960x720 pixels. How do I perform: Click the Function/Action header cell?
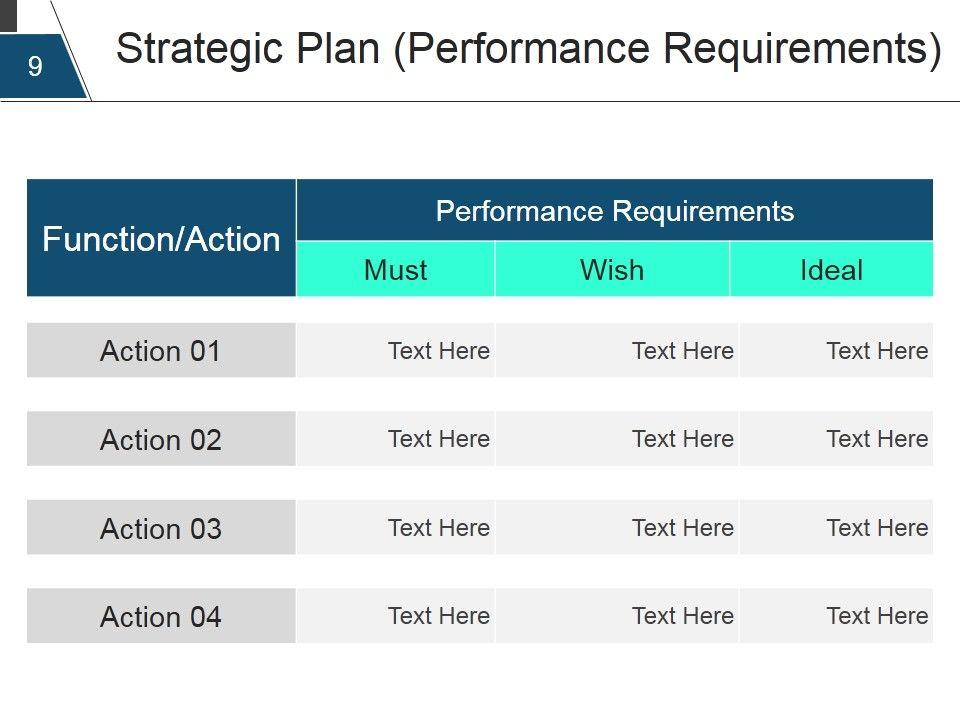coord(161,239)
